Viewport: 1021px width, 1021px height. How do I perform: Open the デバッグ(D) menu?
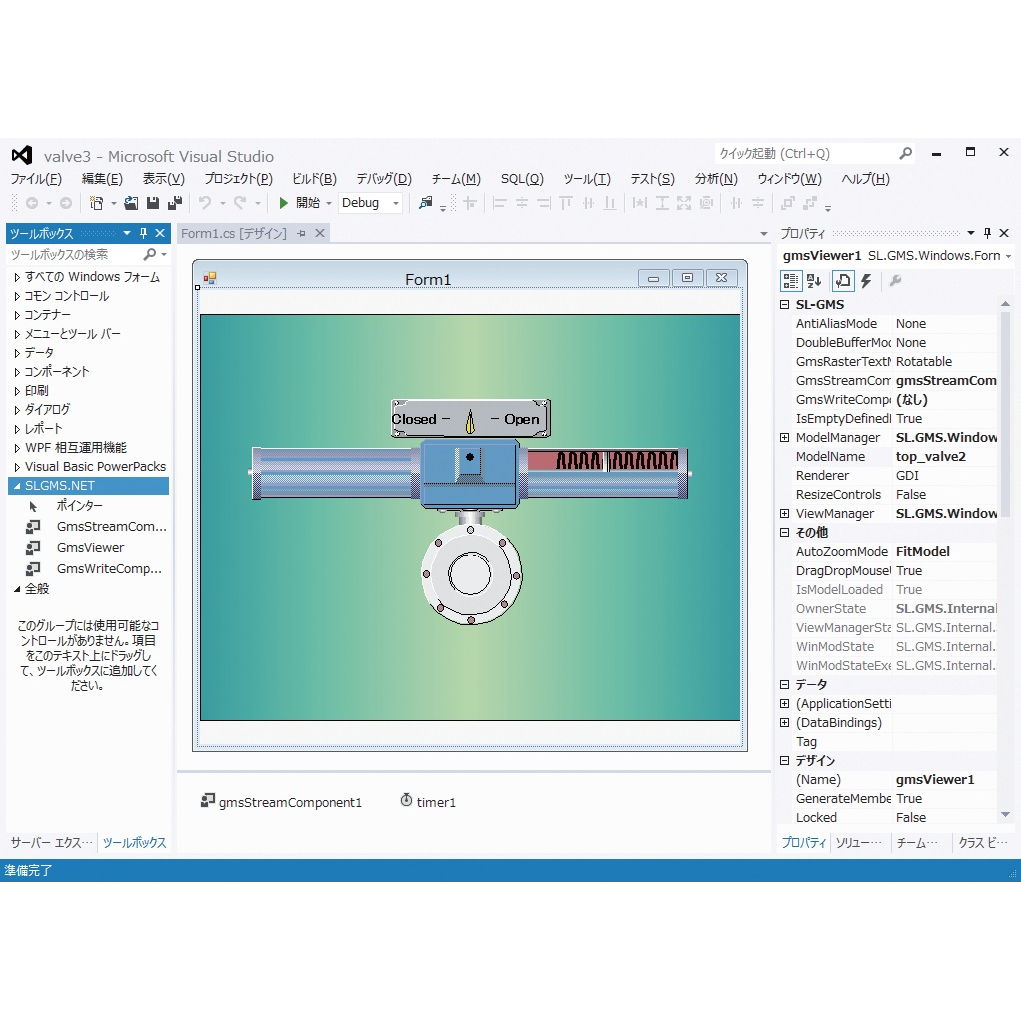pyautogui.click(x=384, y=179)
